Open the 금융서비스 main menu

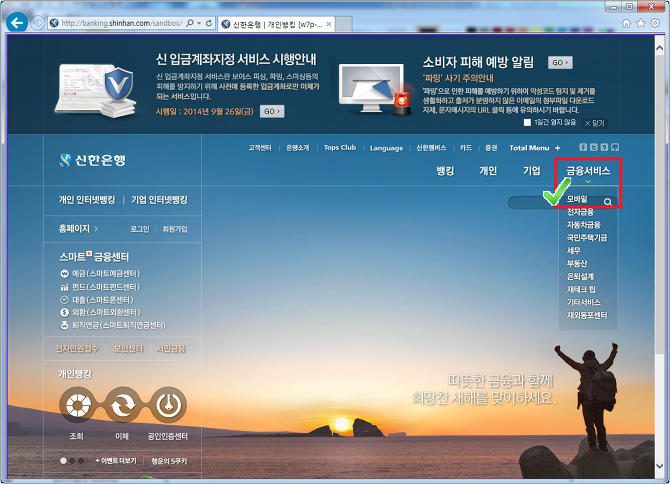click(588, 171)
